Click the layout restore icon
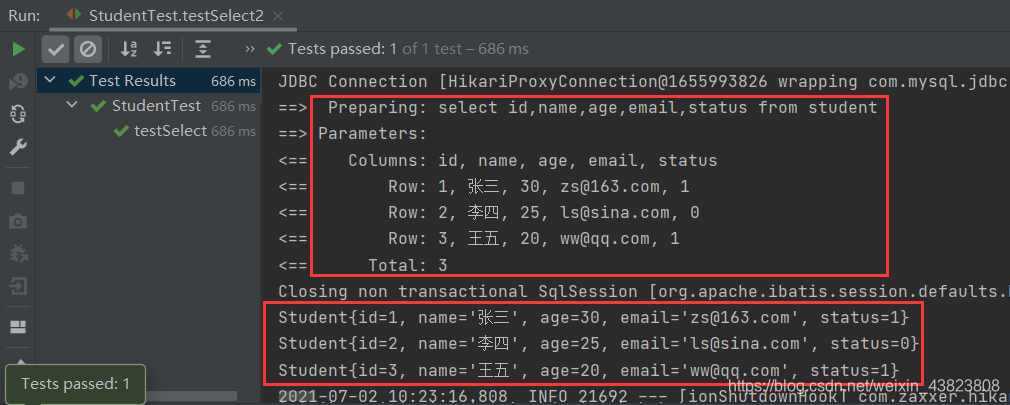The width and height of the screenshot is (1010, 405). pyautogui.click(x=18, y=327)
